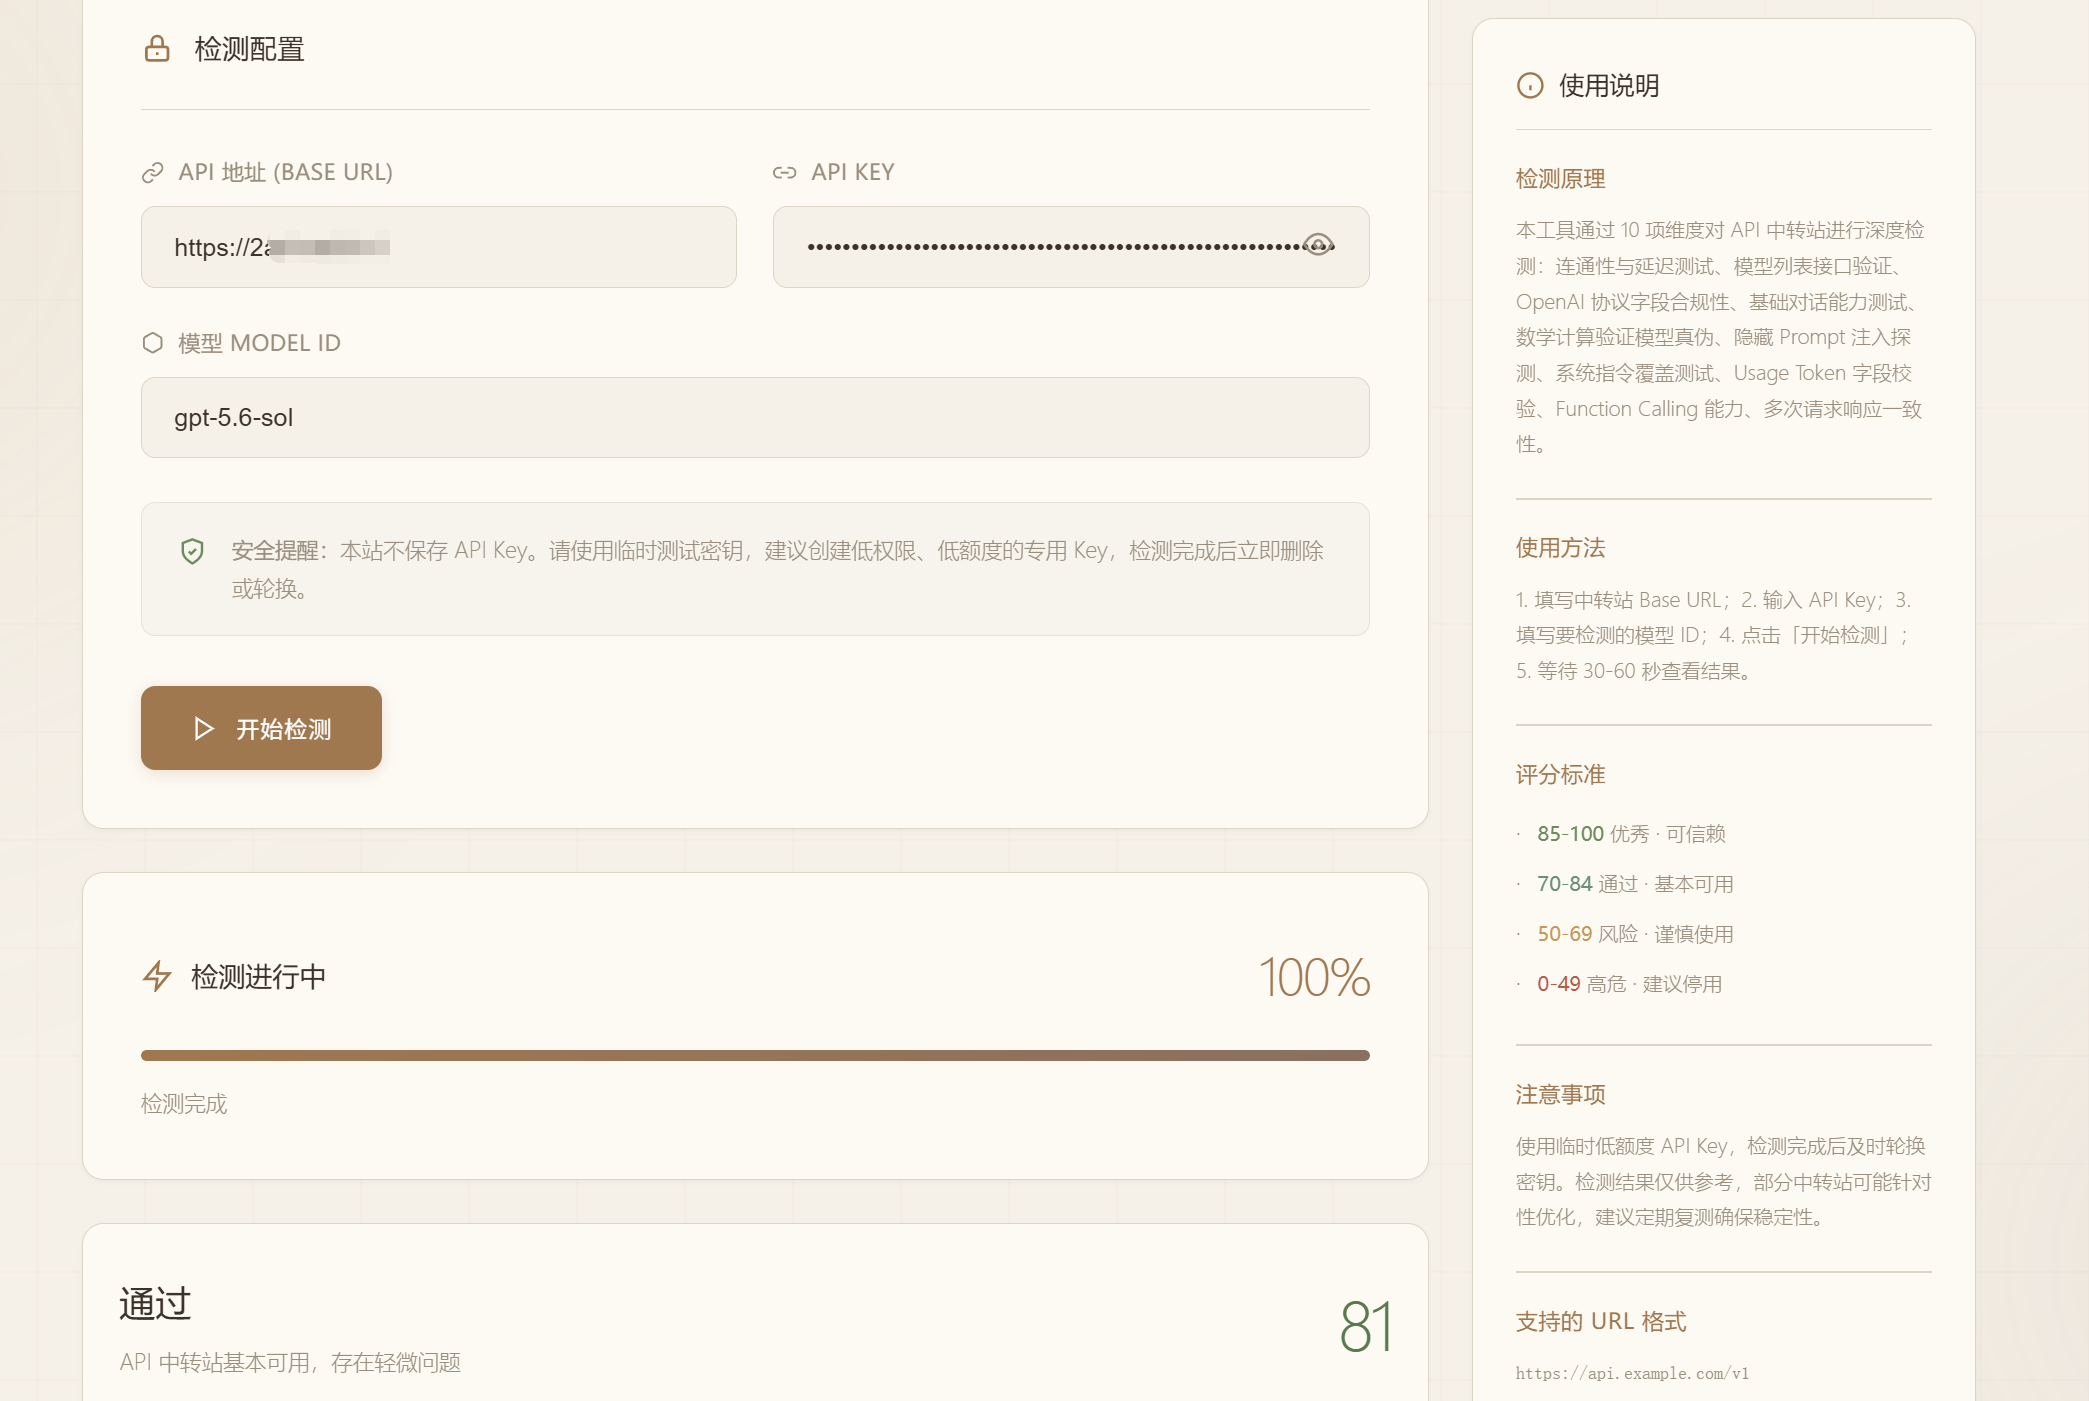
Task: Click the 支持的 URL 格式 heading
Action: [1601, 1322]
